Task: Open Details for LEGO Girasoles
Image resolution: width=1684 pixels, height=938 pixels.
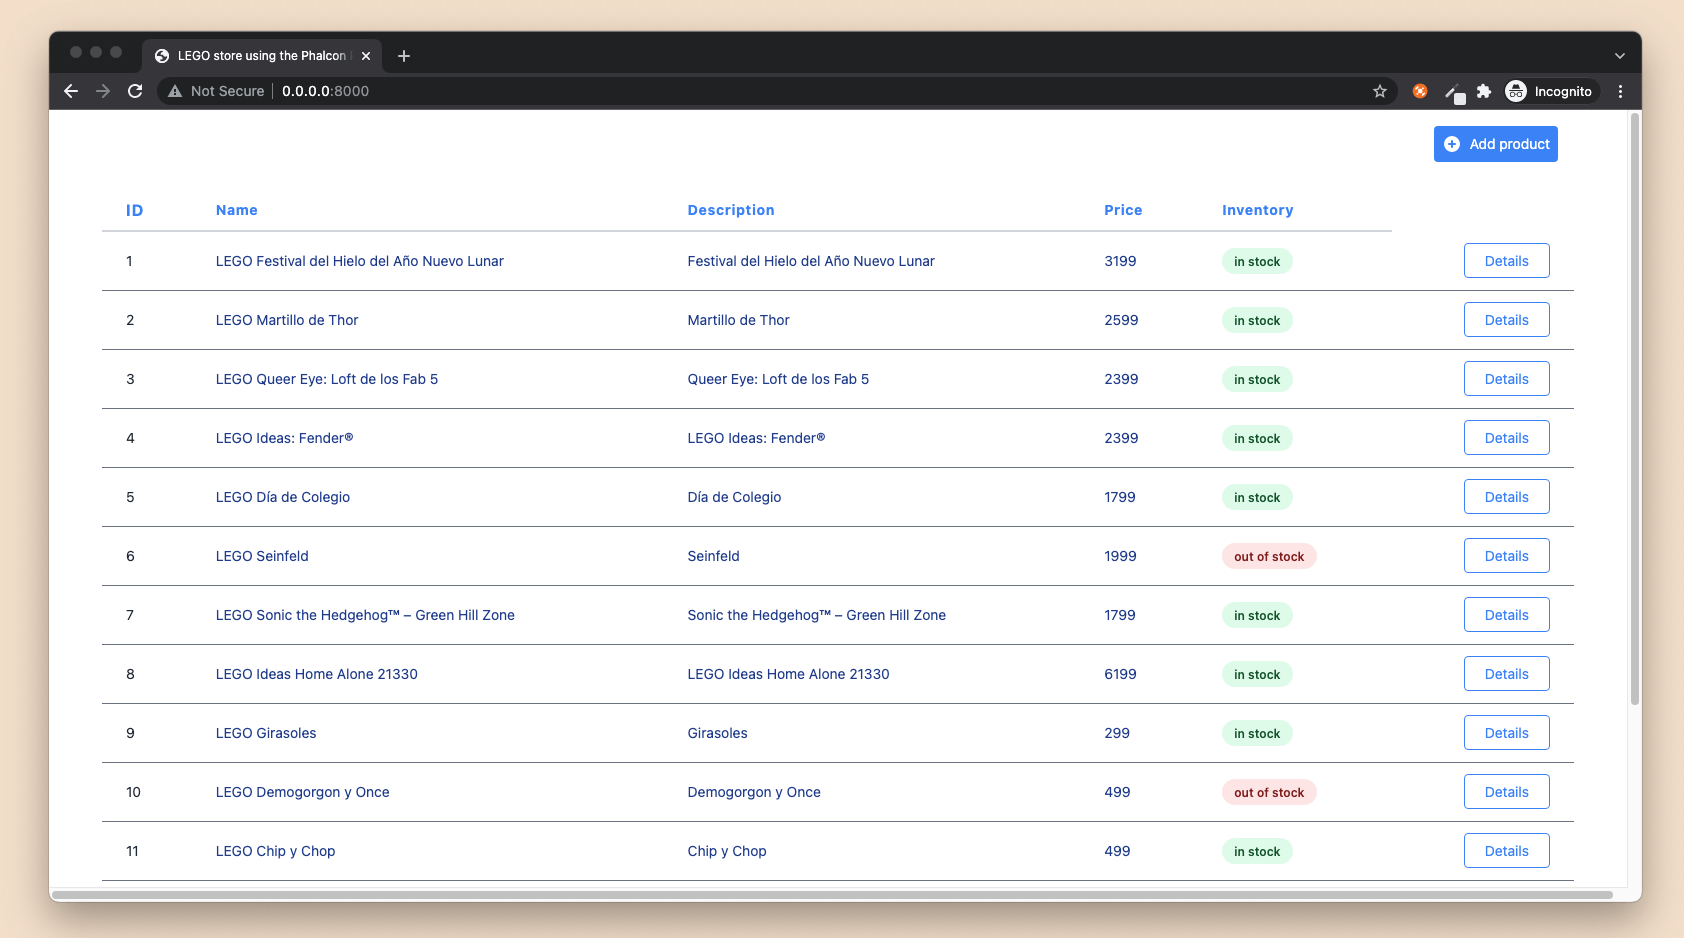Action: click(x=1507, y=733)
